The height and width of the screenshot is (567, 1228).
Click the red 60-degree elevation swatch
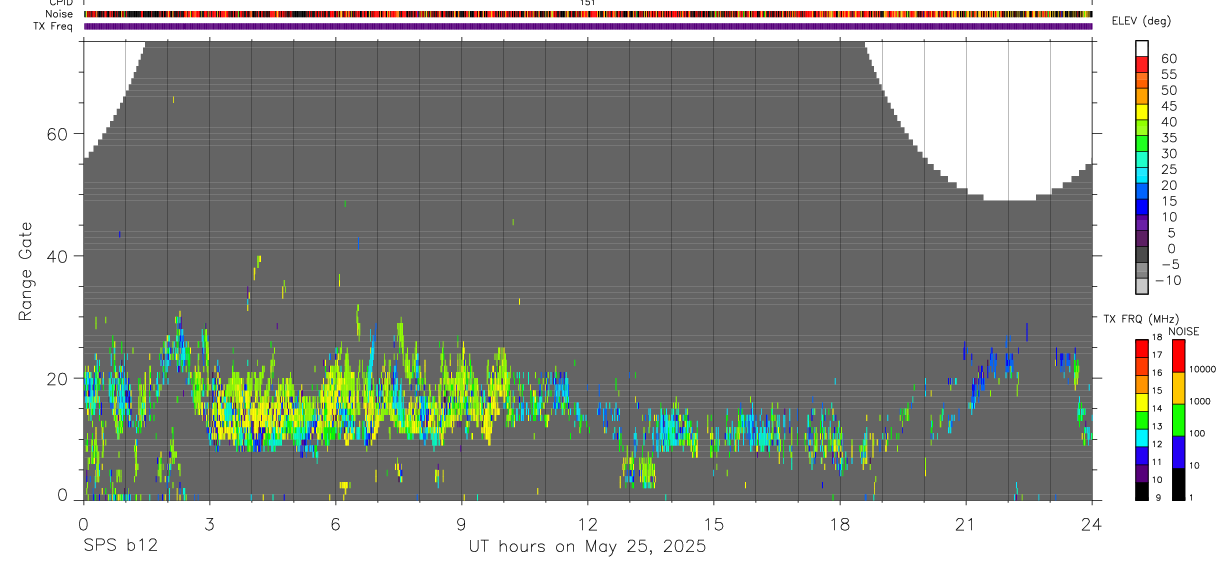click(1142, 65)
